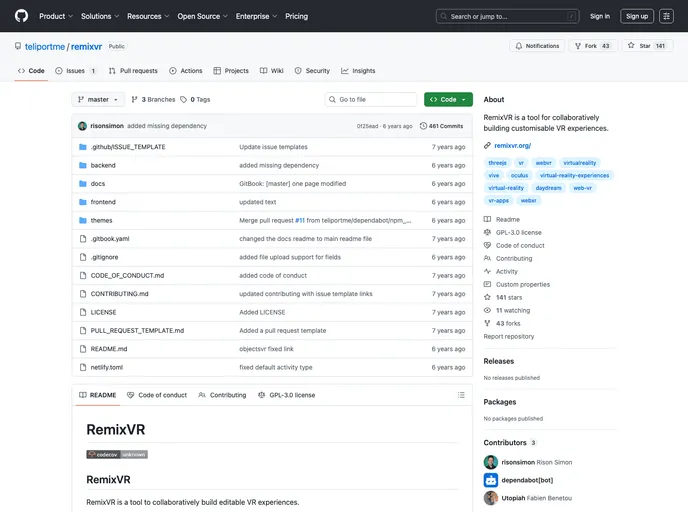Screen dimensions: 688x512
Task: Open the README outline list icon
Action: (x=460, y=395)
